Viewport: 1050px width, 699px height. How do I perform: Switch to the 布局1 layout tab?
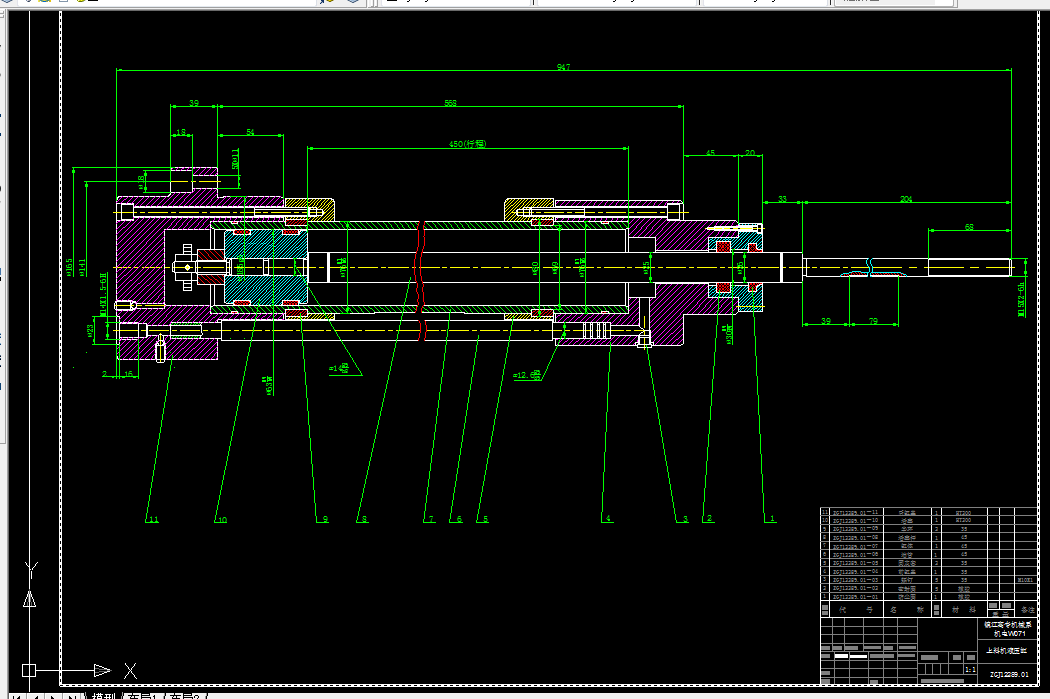click(x=141, y=696)
